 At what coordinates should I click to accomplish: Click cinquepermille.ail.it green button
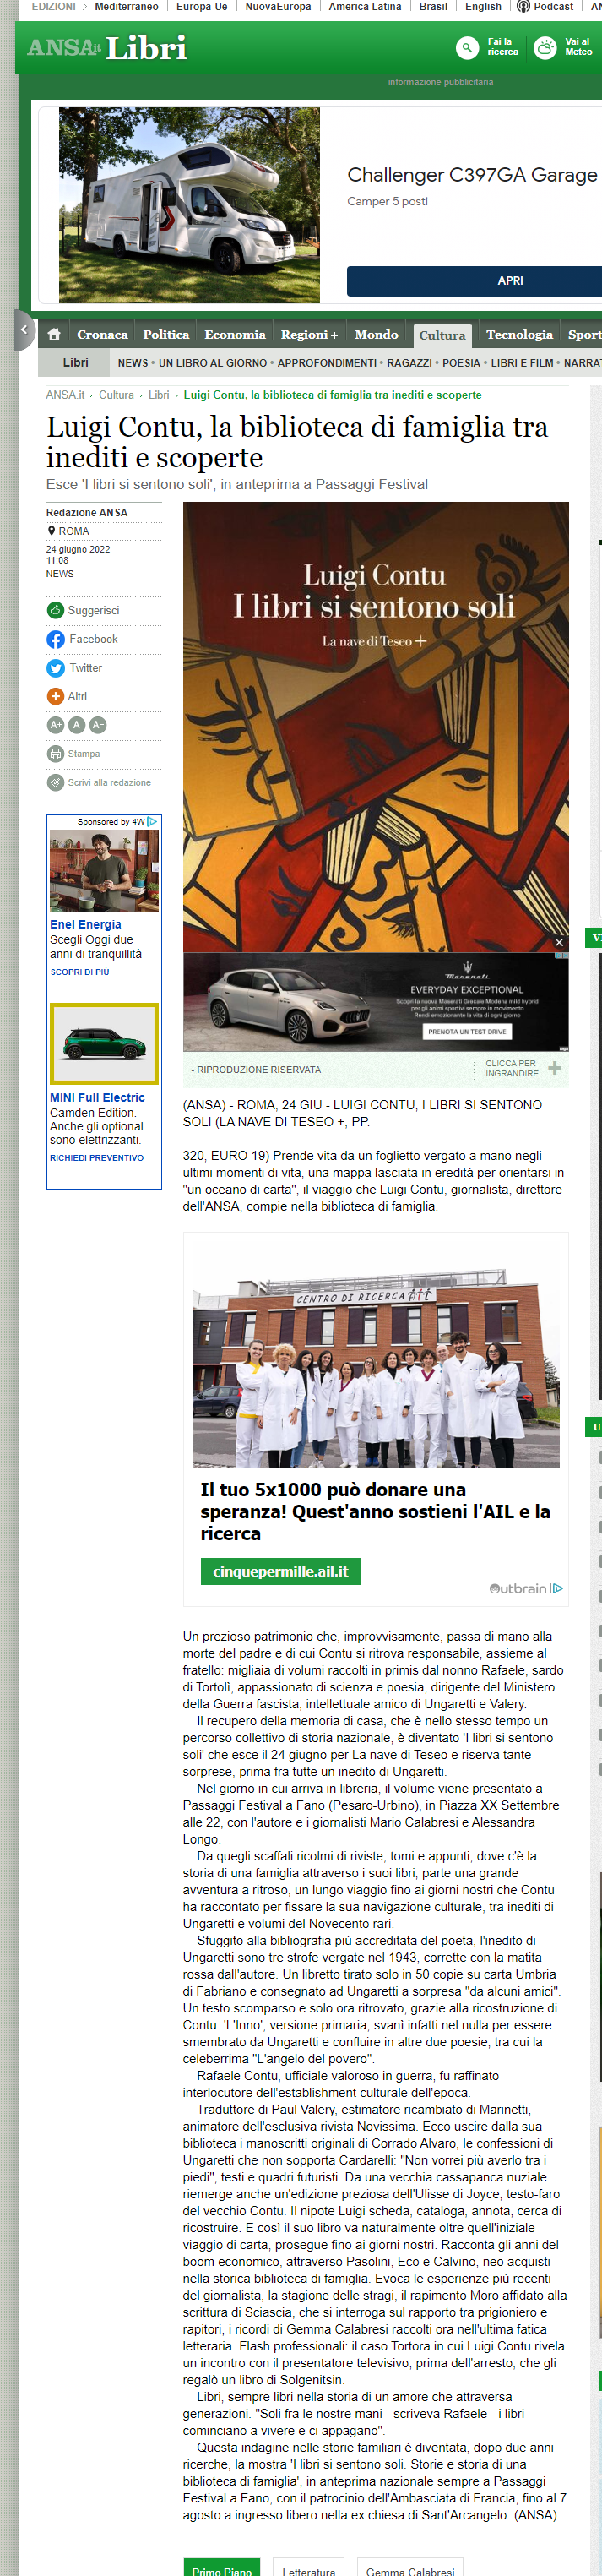click(280, 1572)
